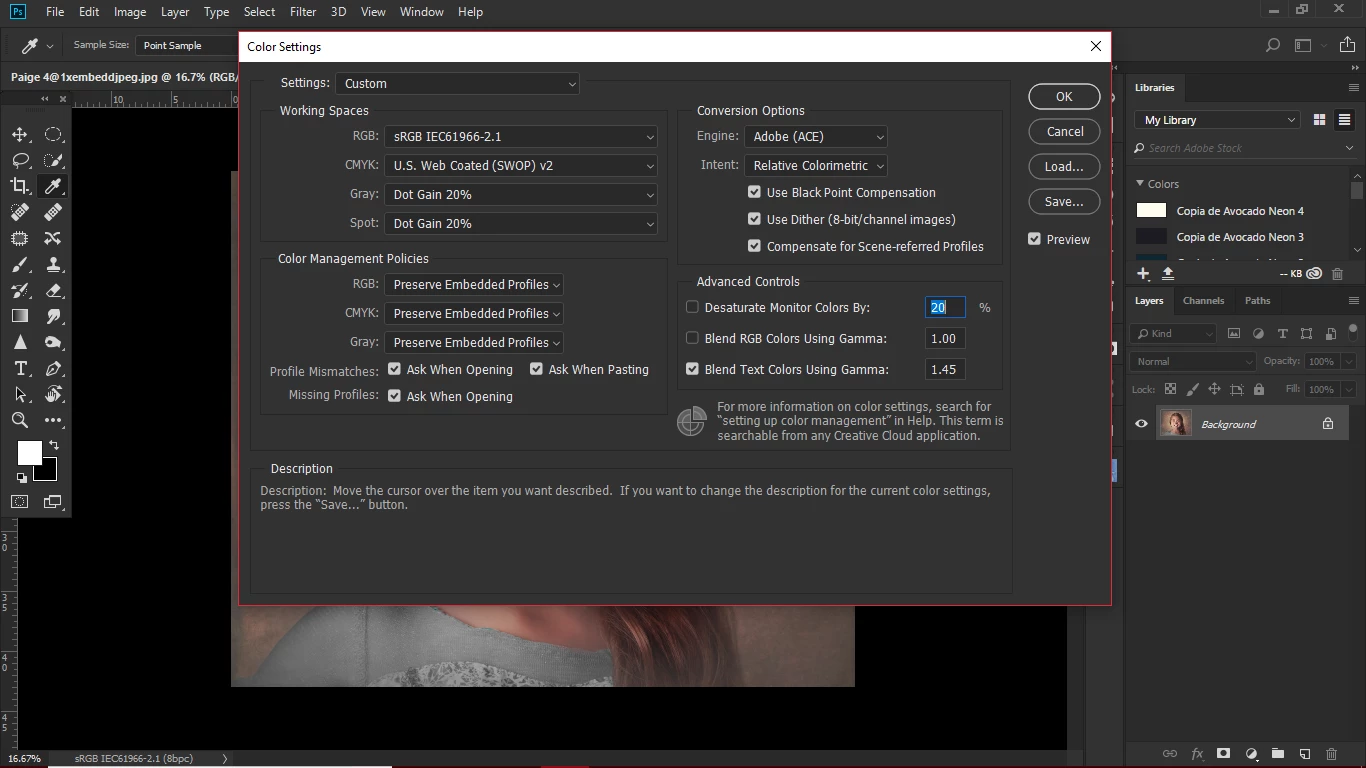Open the File menu
Image resolution: width=1366 pixels, height=768 pixels.
(x=55, y=12)
